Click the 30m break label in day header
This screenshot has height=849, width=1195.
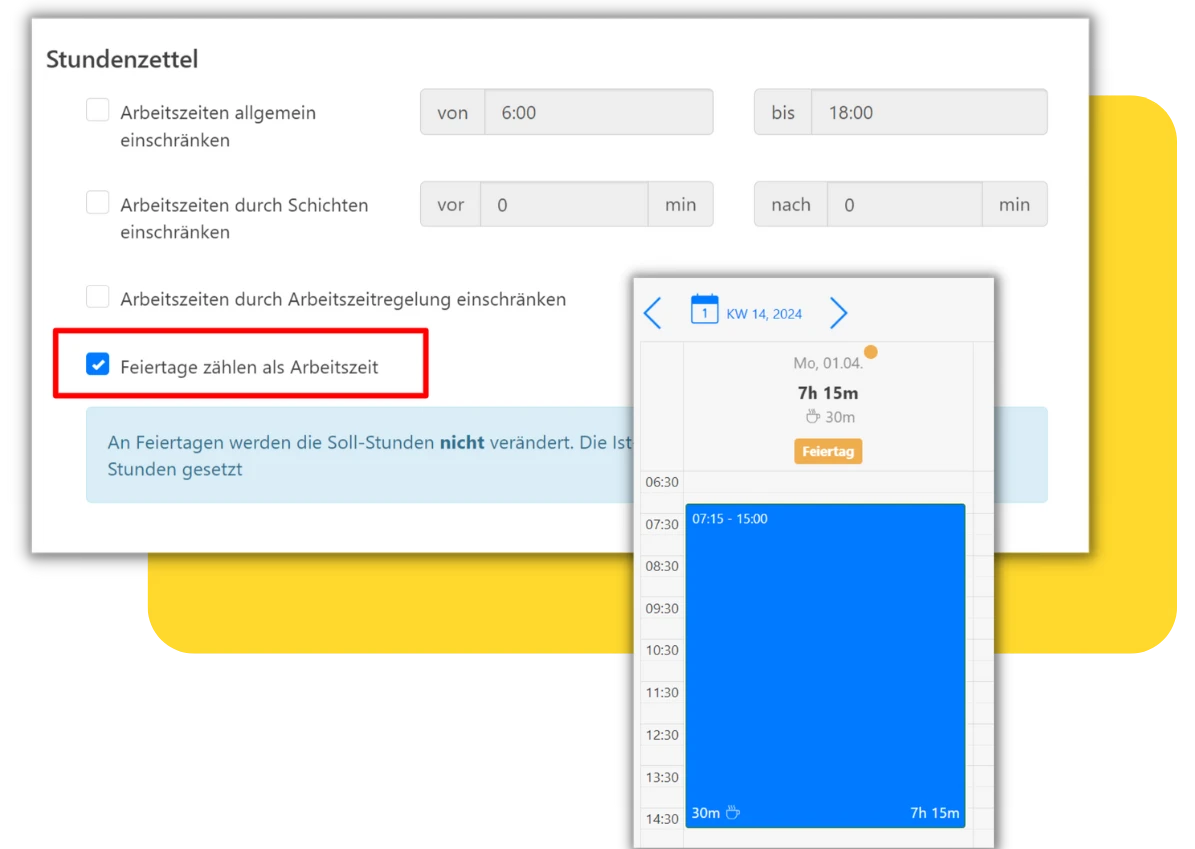tap(840, 417)
